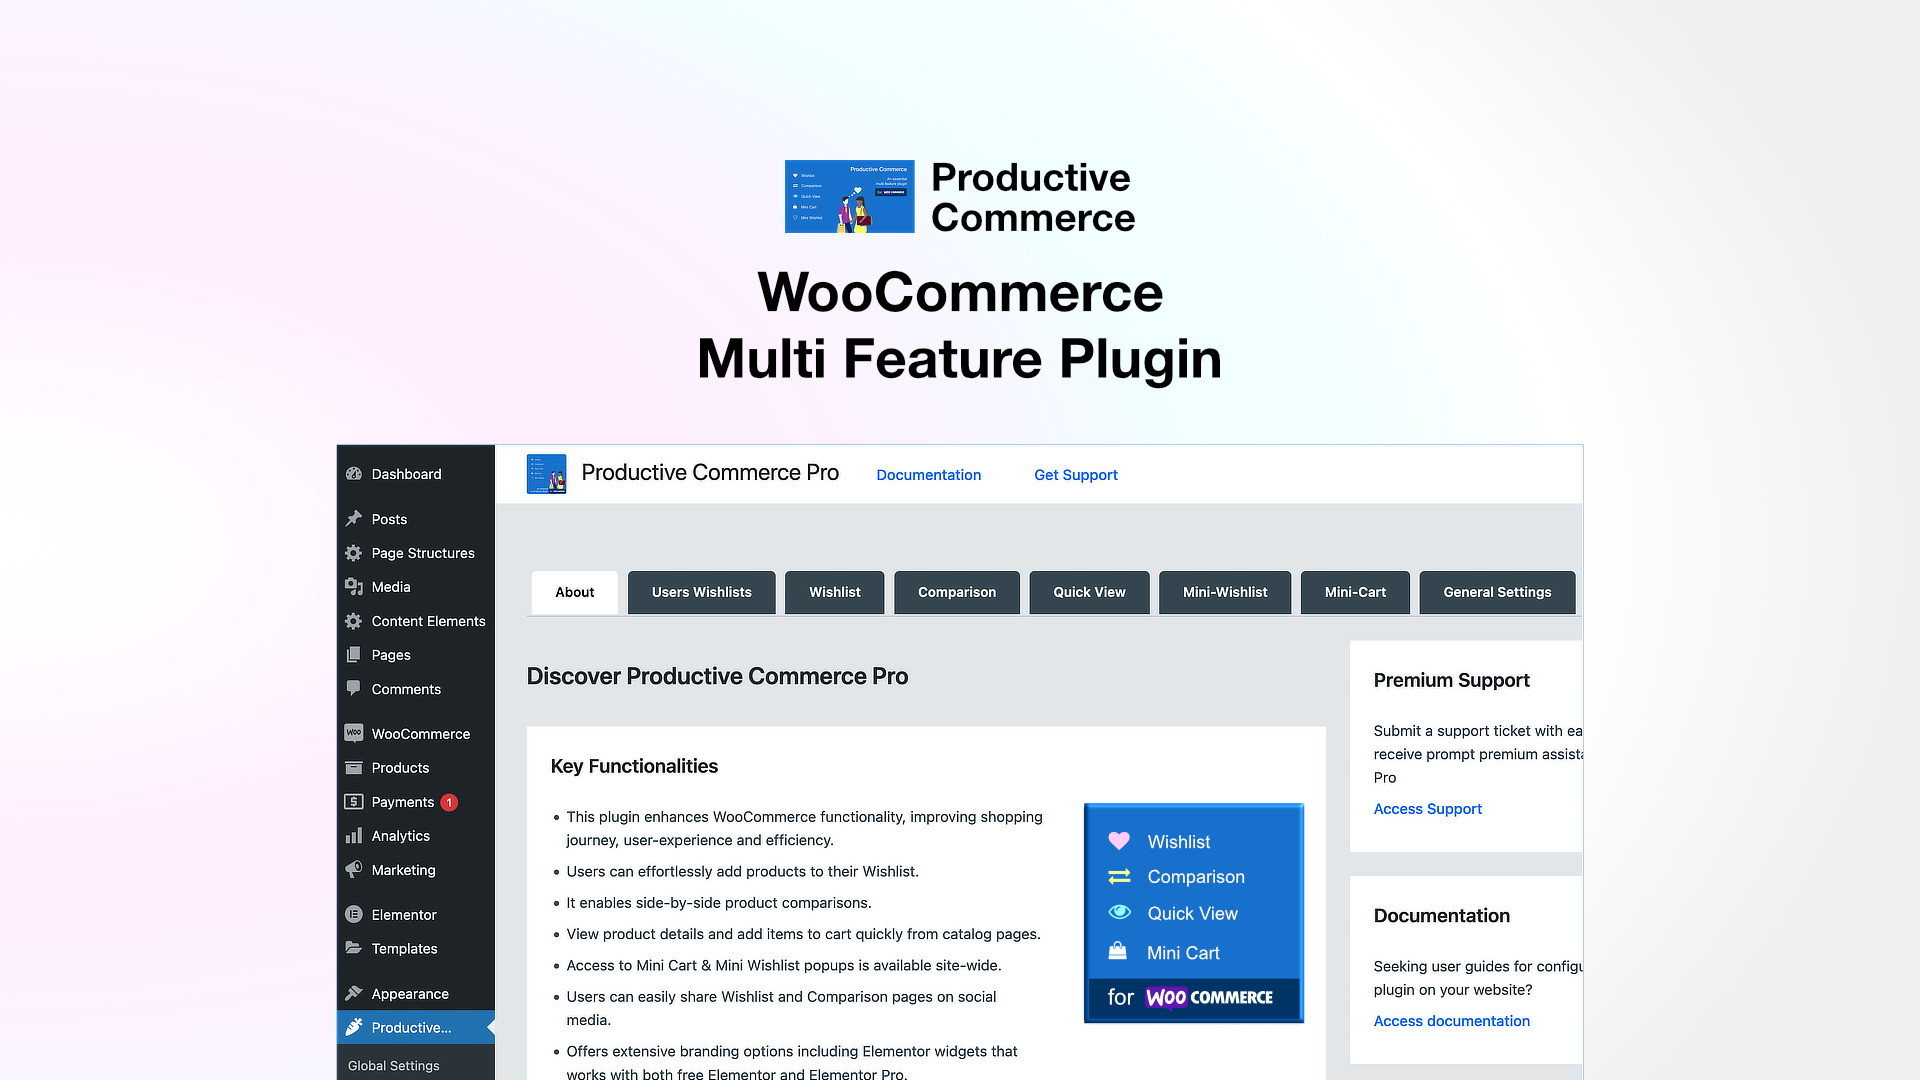Click the Dashboard gauge icon in sidebar
The height and width of the screenshot is (1080, 1920).
[x=354, y=474]
